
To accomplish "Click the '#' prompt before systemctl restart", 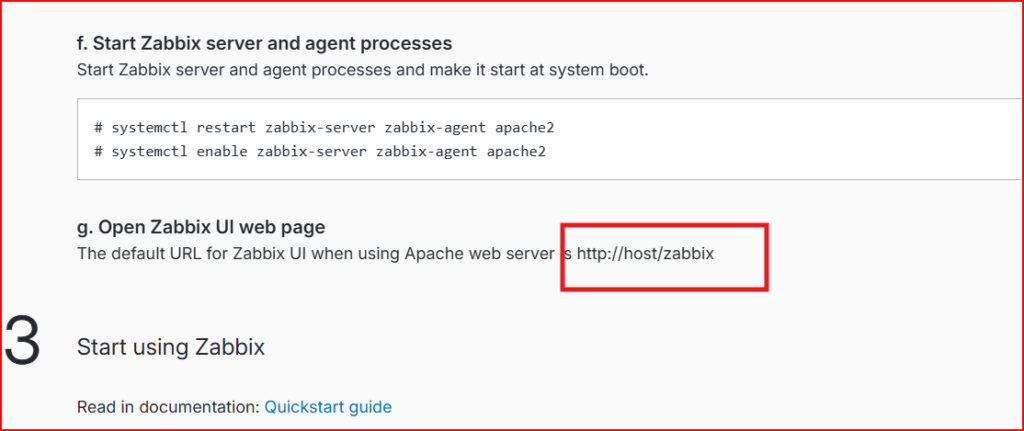I will coord(99,127).
